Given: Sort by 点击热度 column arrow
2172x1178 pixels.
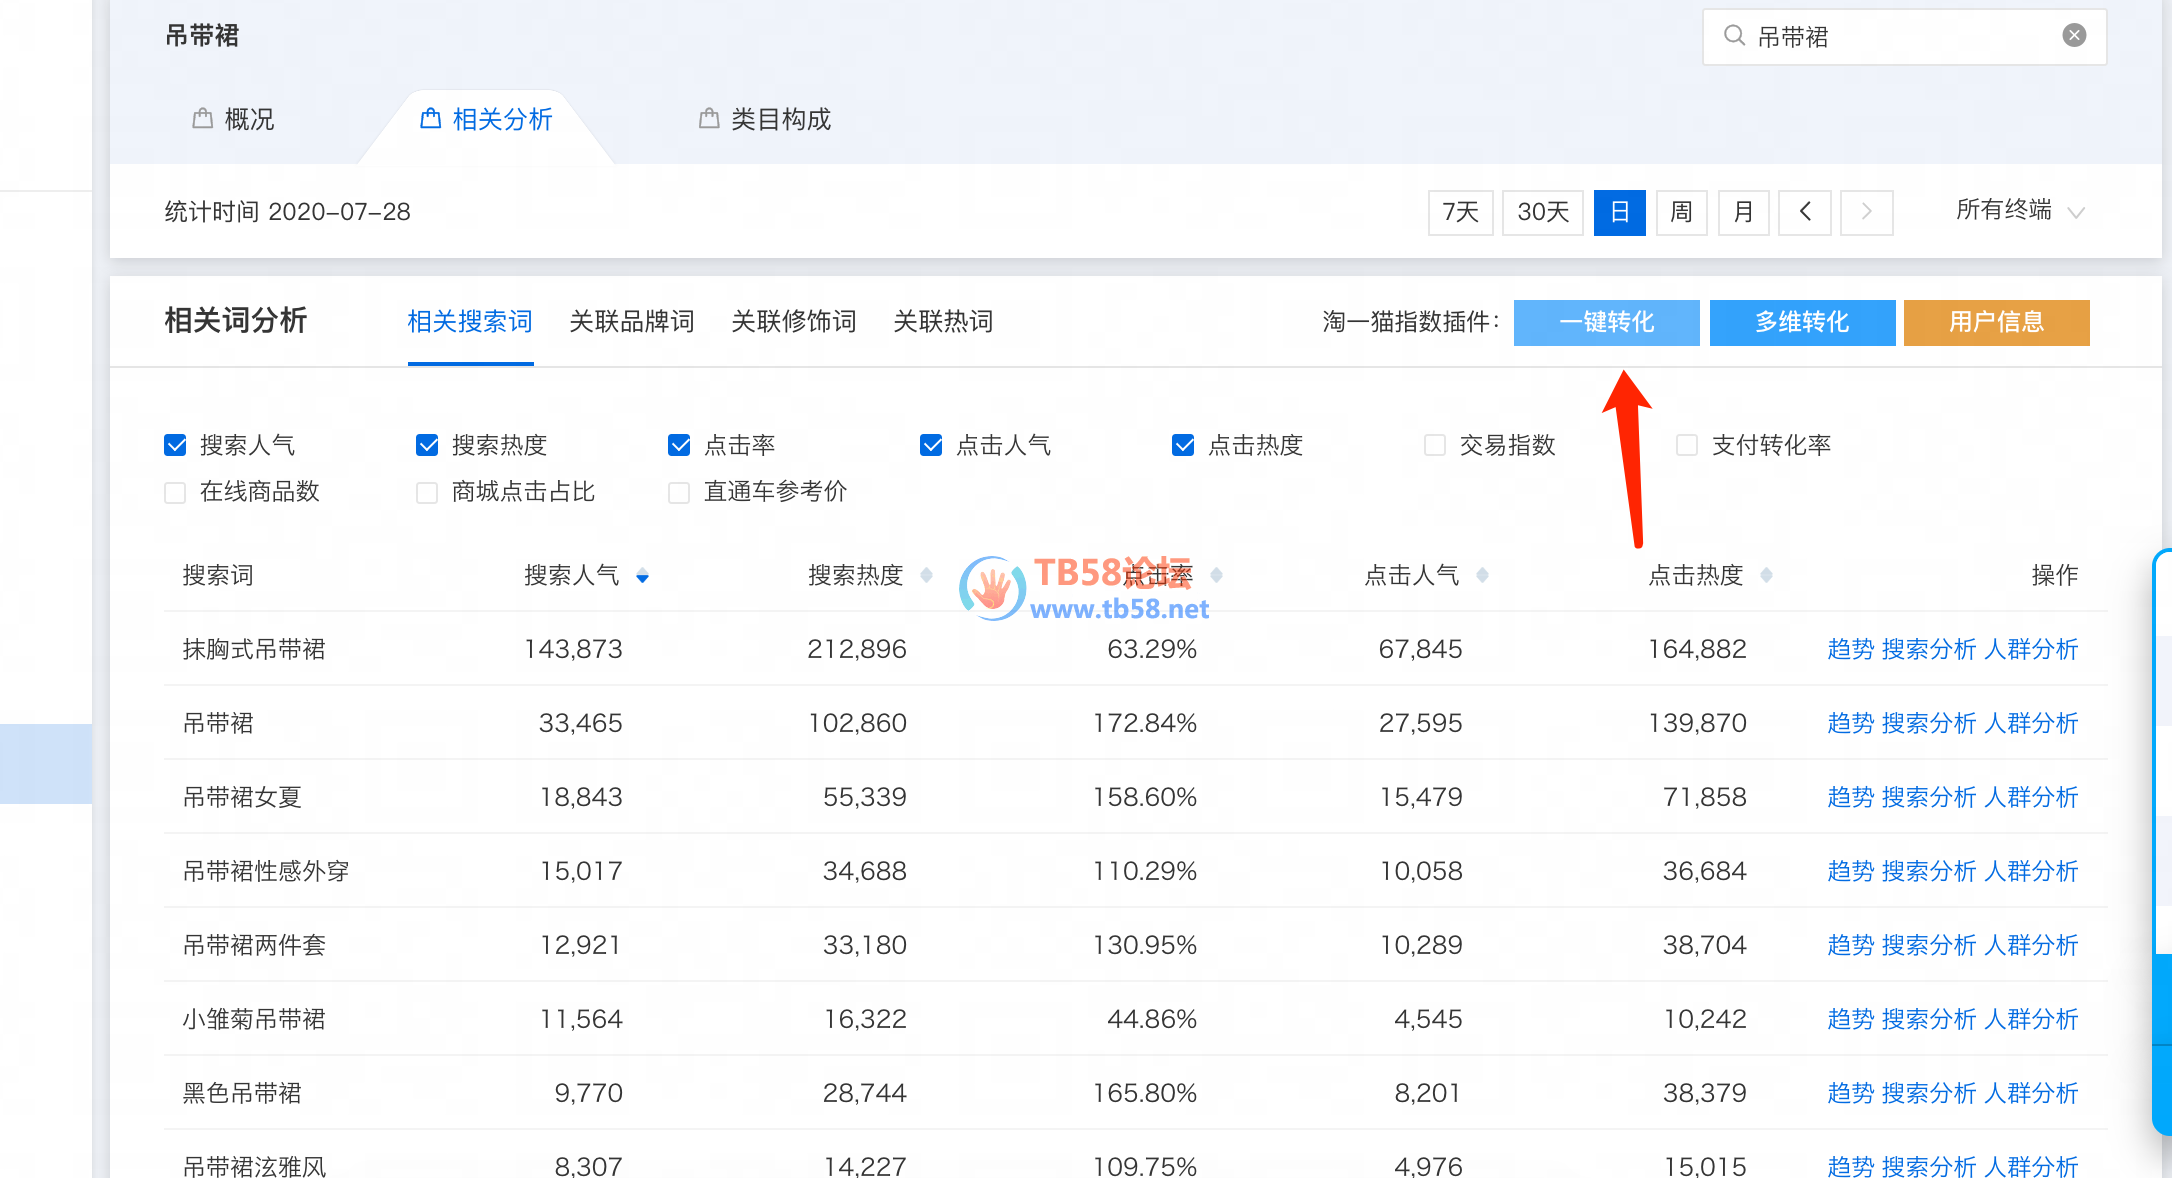Looking at the screenshot, I should (x=1766, y=575).
